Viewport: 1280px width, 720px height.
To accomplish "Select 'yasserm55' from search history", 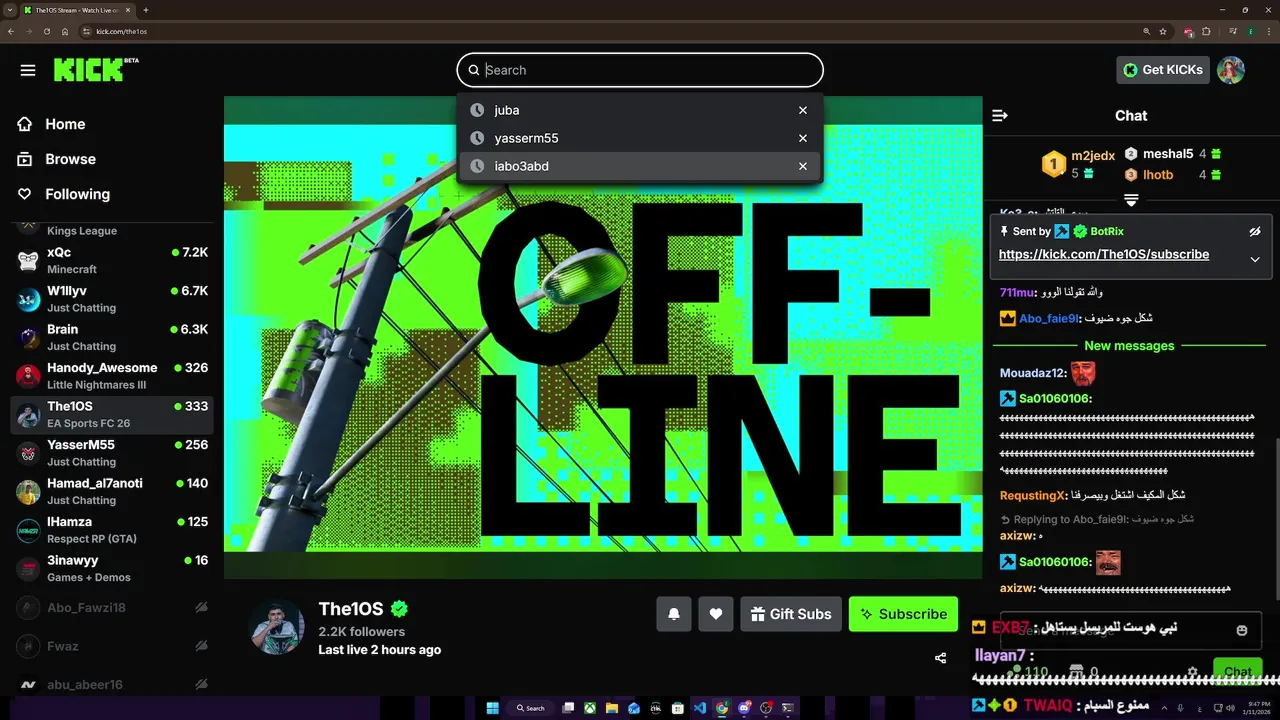I will tap(640, 138).
